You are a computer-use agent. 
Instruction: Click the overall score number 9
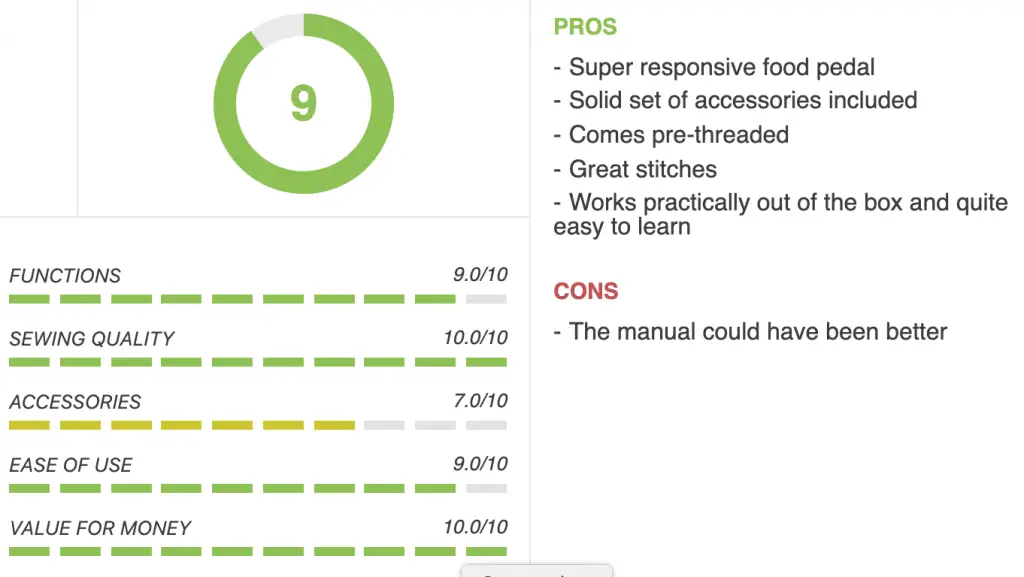tap(304, 103)
